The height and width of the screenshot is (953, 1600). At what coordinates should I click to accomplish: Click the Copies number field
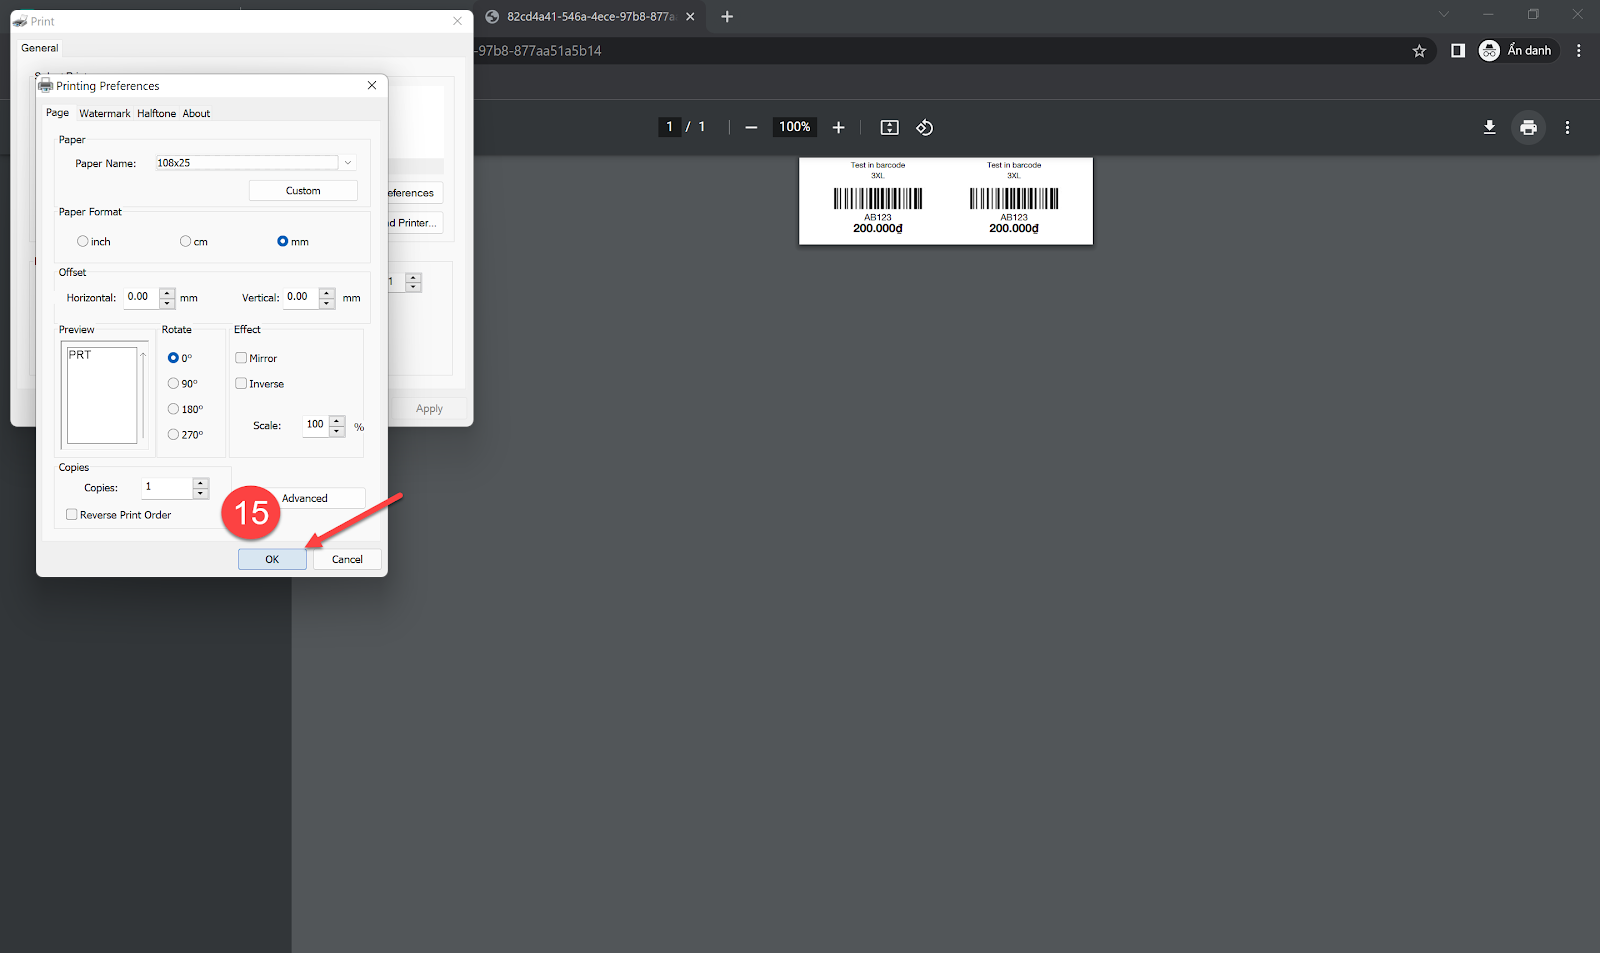(167, 487)
